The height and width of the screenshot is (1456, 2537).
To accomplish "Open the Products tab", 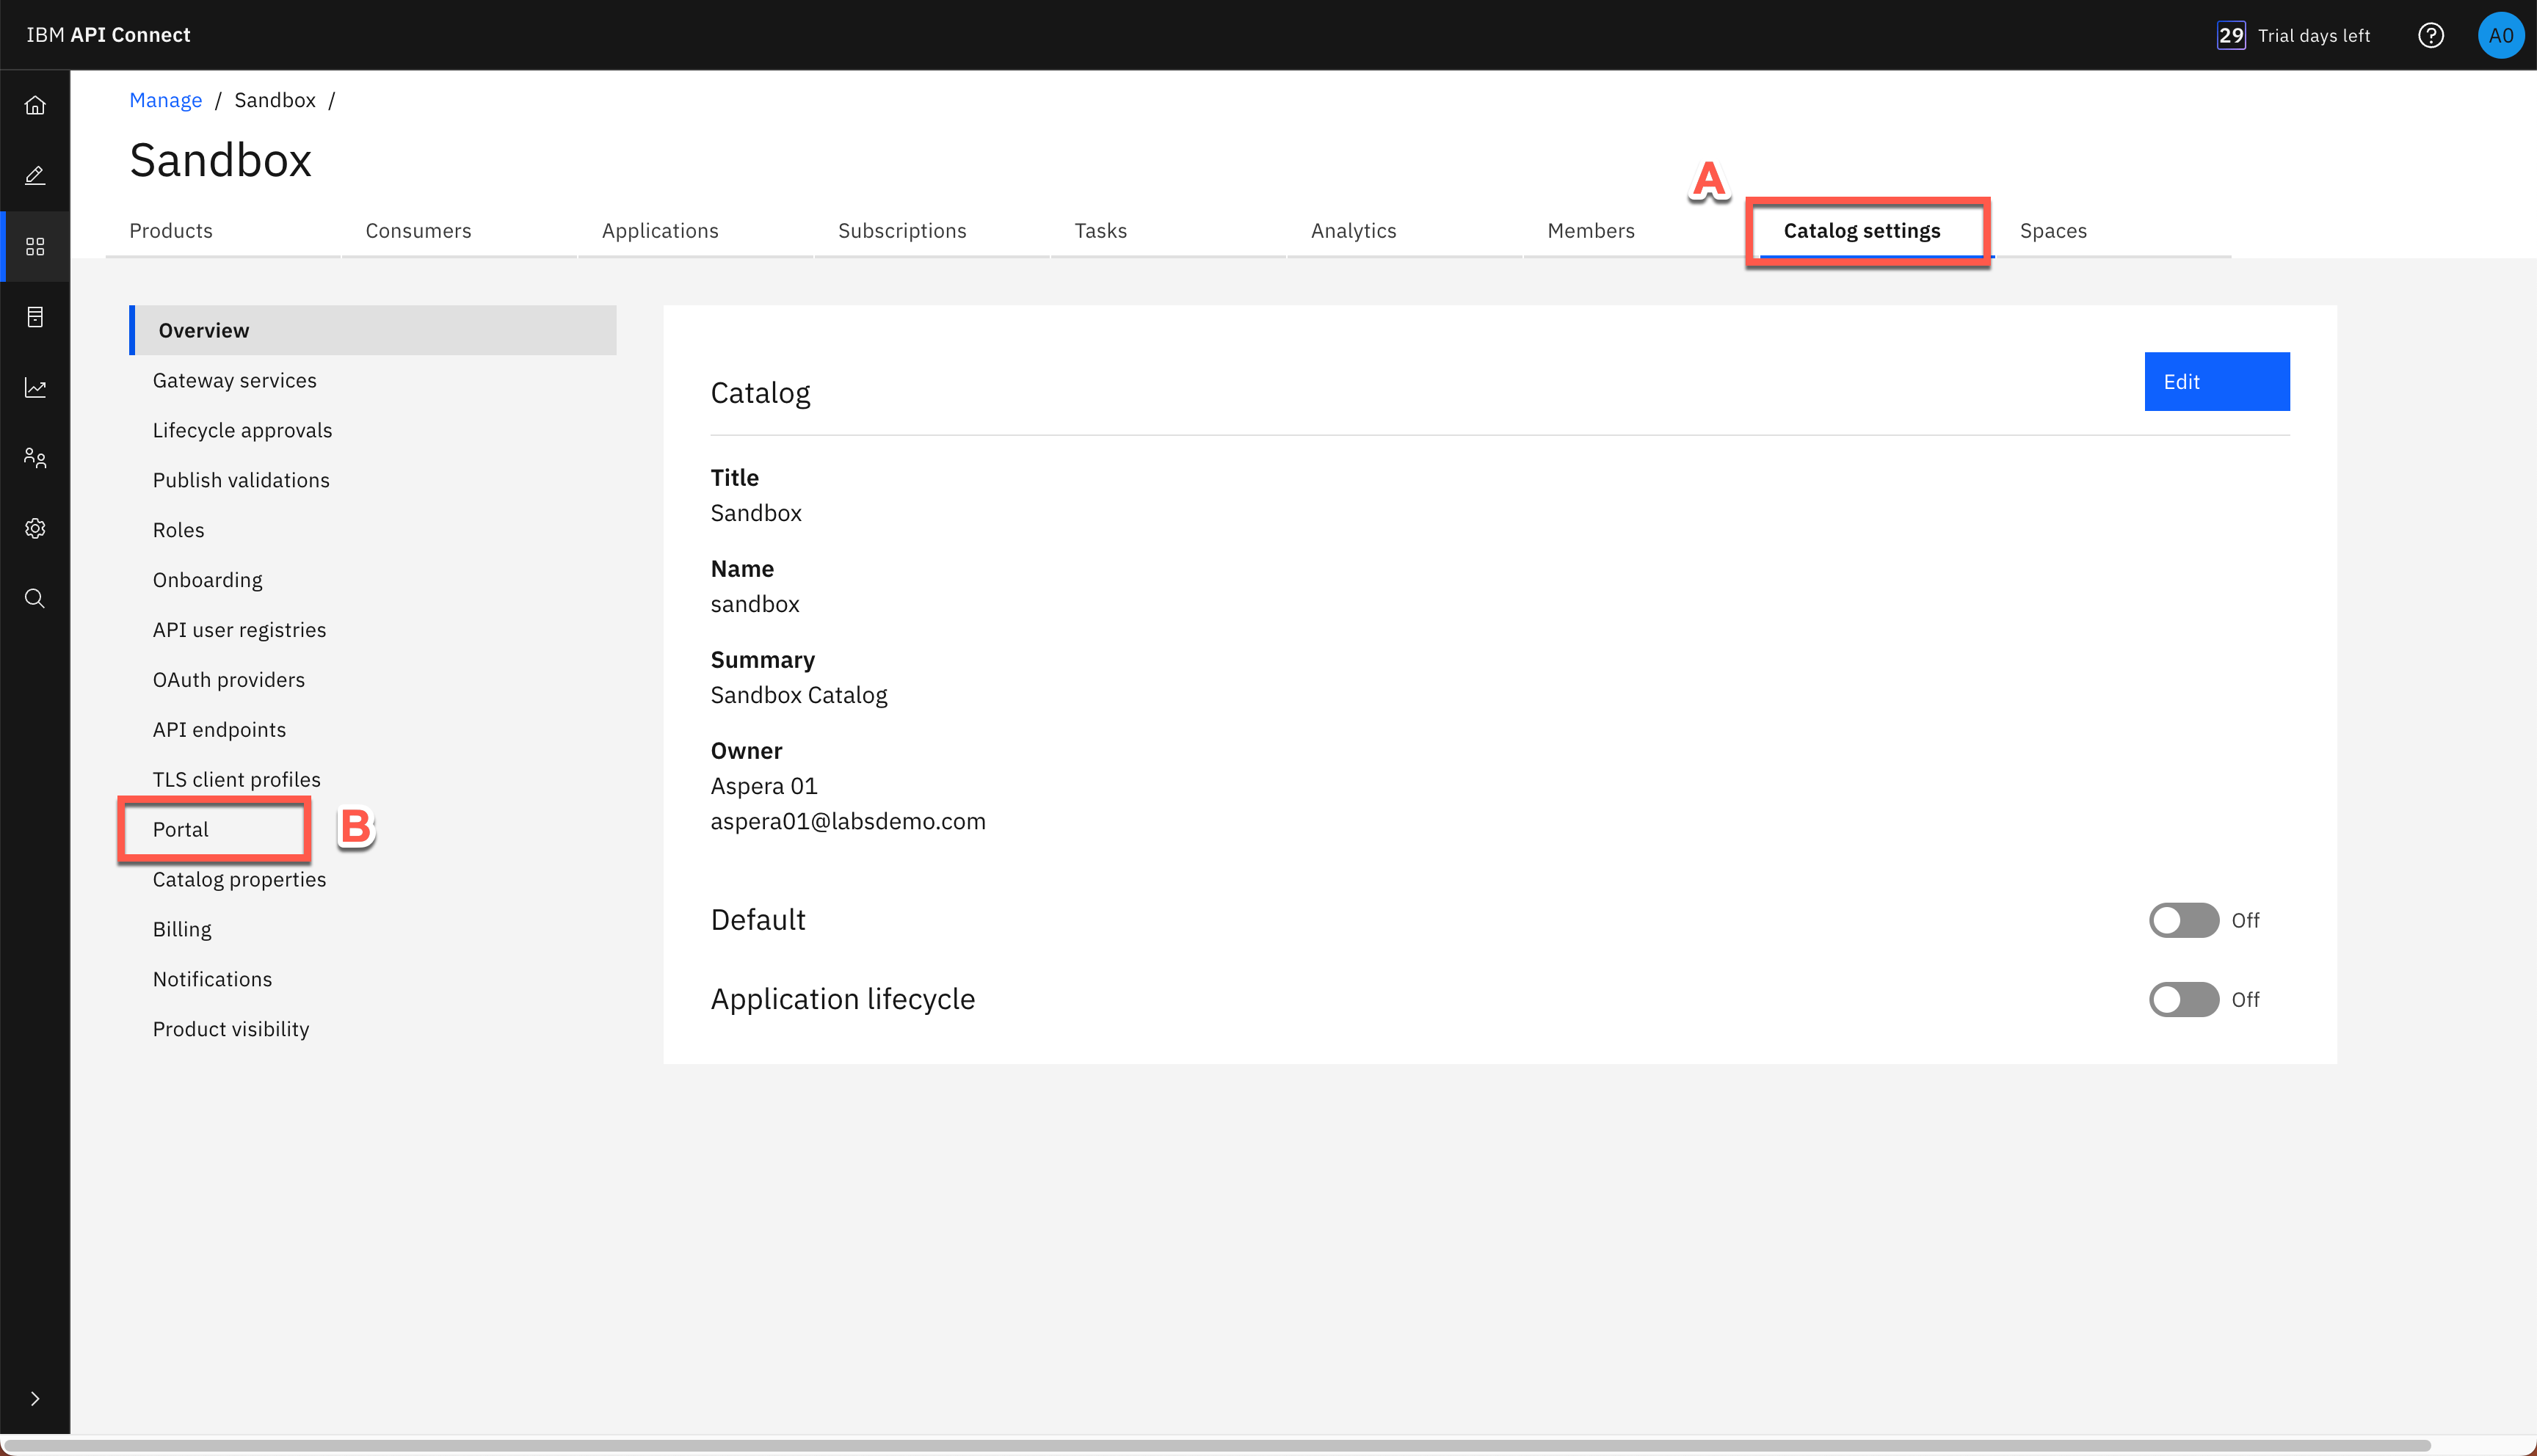I will (x=171, y=230).
